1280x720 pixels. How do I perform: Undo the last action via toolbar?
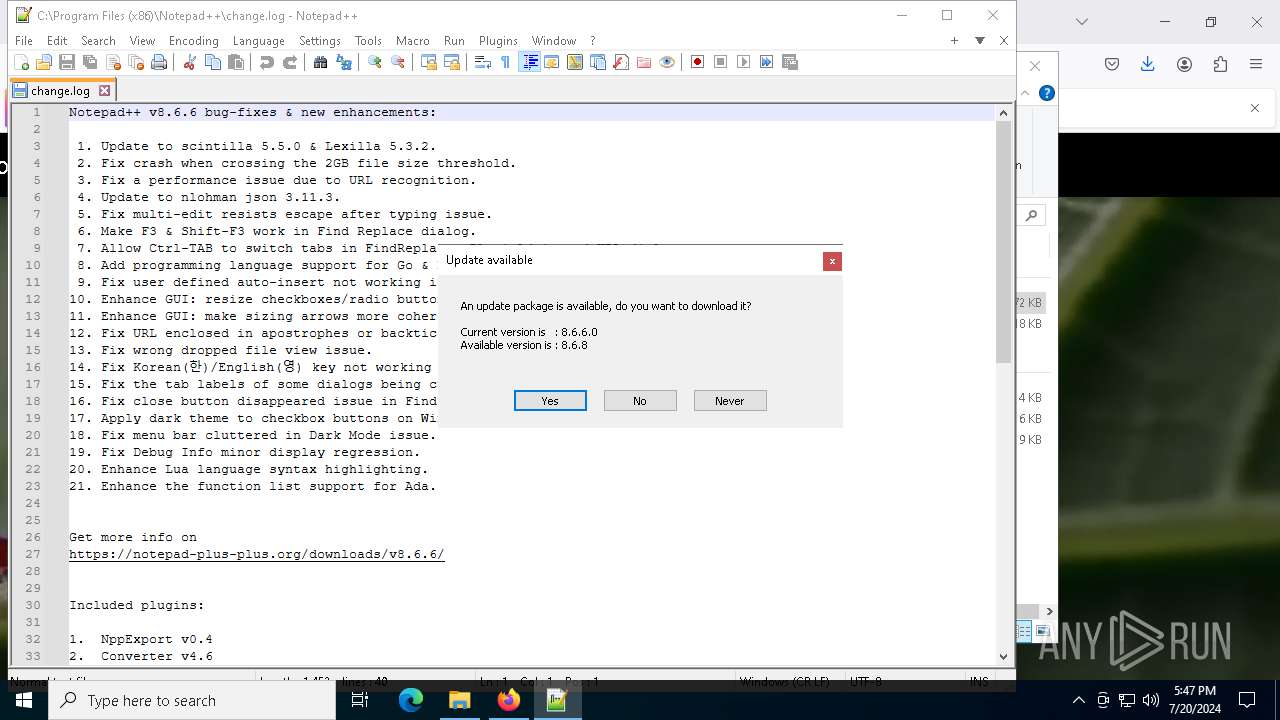click(266, 62)
